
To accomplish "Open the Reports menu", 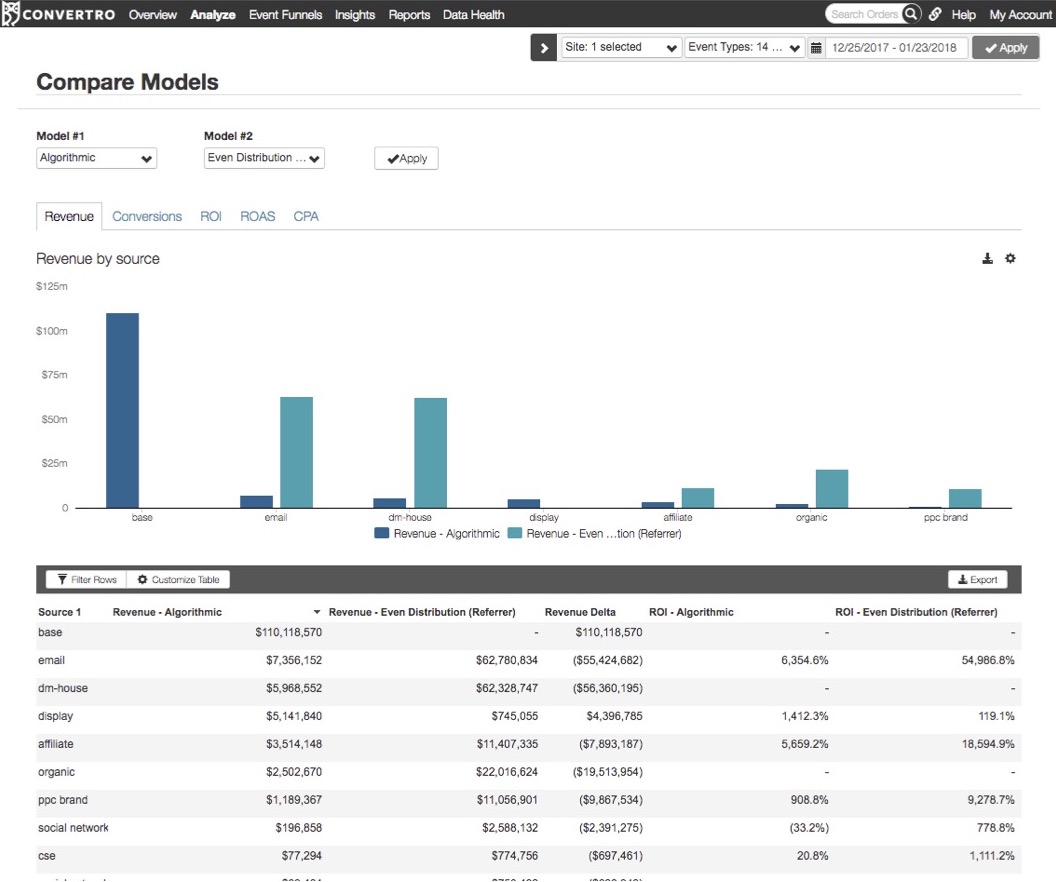I will 409,14.
